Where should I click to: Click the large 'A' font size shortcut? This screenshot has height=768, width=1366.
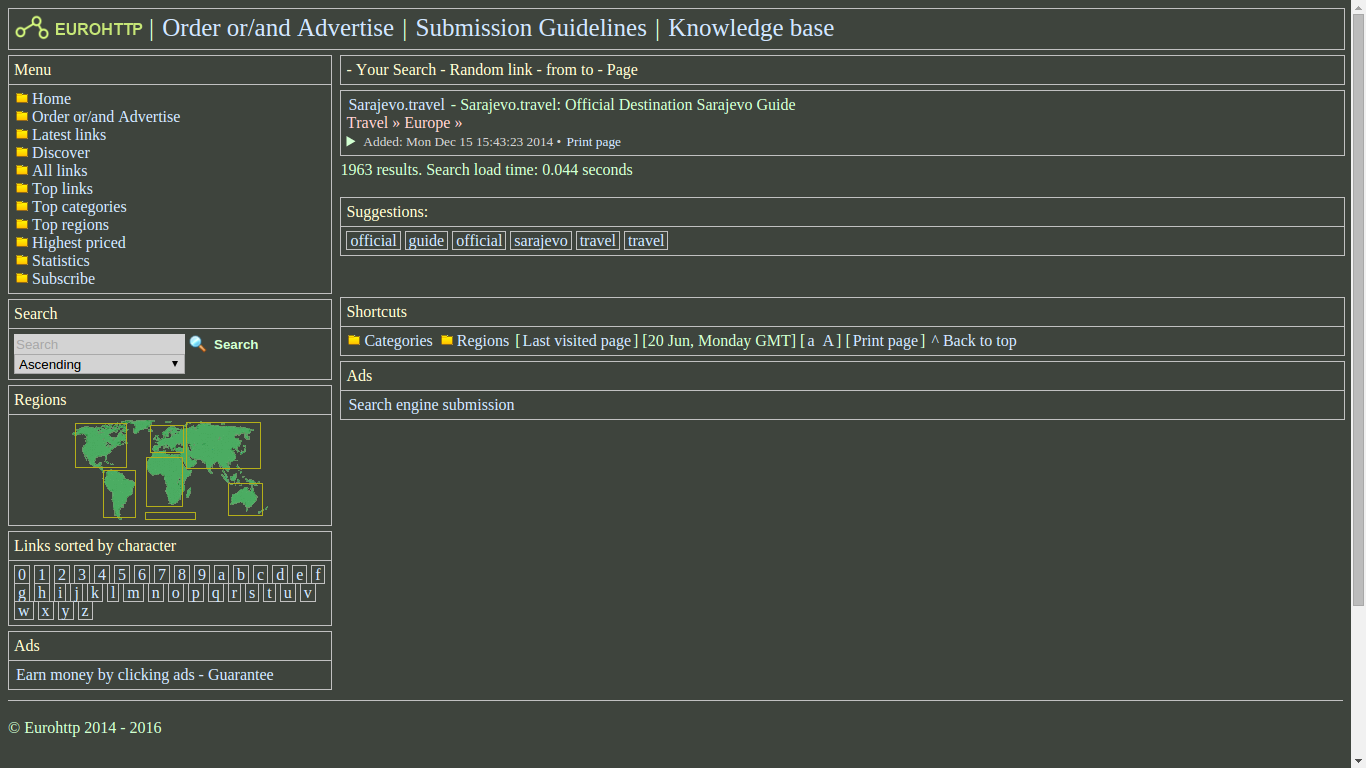828,340
